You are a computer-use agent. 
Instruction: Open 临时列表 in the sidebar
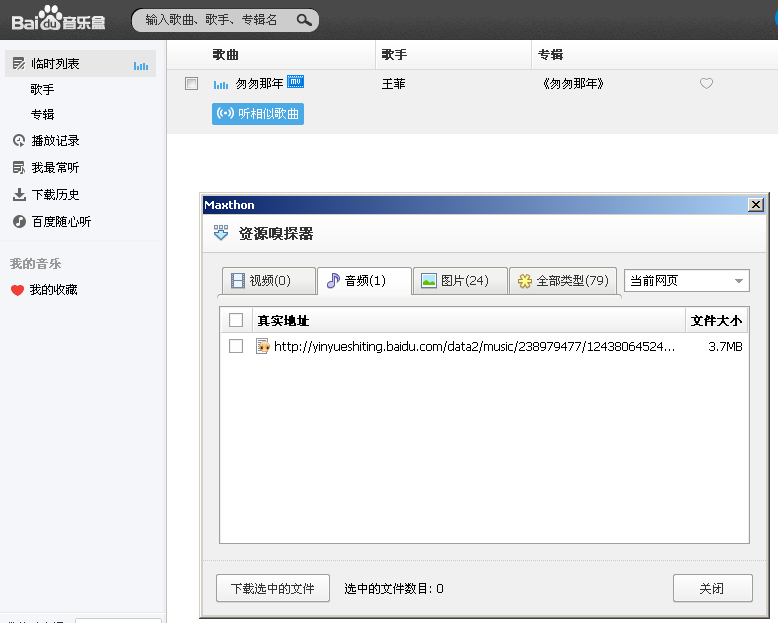click(x=80, y=63)
